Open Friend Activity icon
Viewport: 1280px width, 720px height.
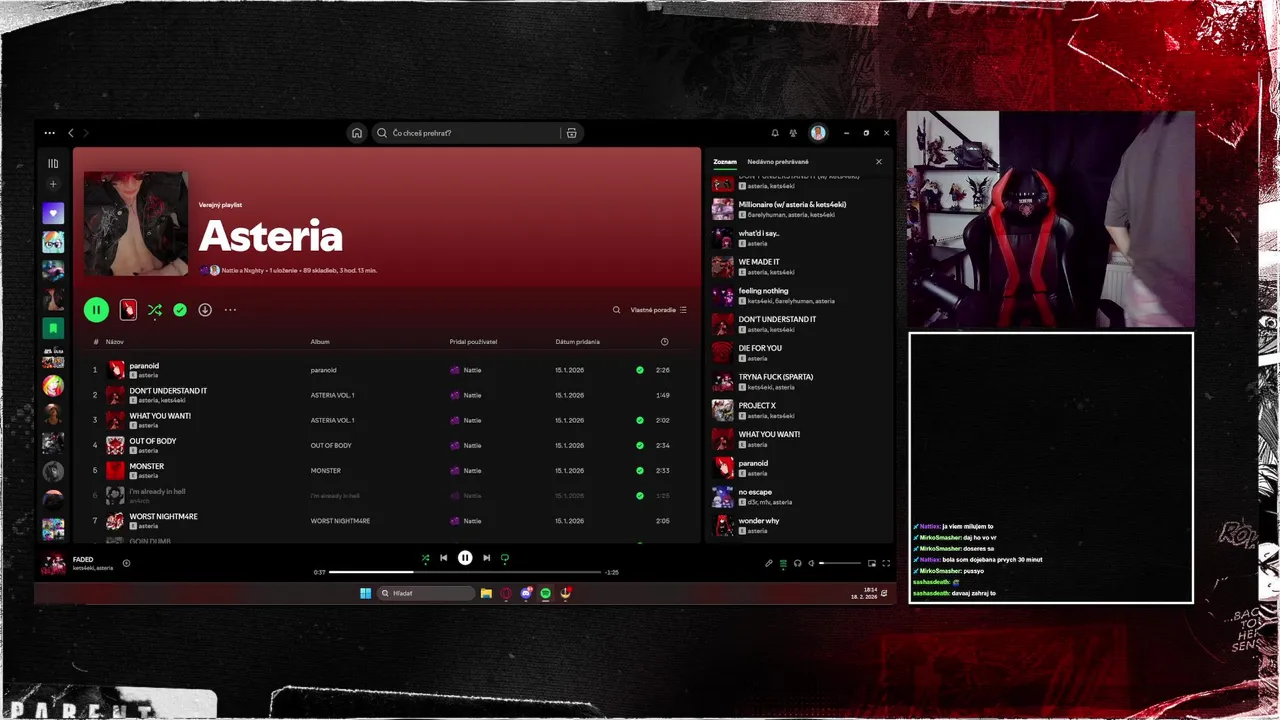click(x=793, y=133)
